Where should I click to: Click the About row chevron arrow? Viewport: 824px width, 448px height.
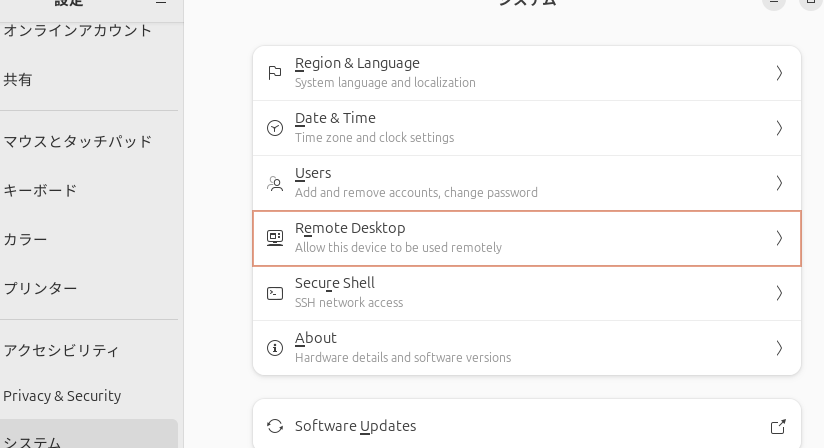(x=779, y=348)
